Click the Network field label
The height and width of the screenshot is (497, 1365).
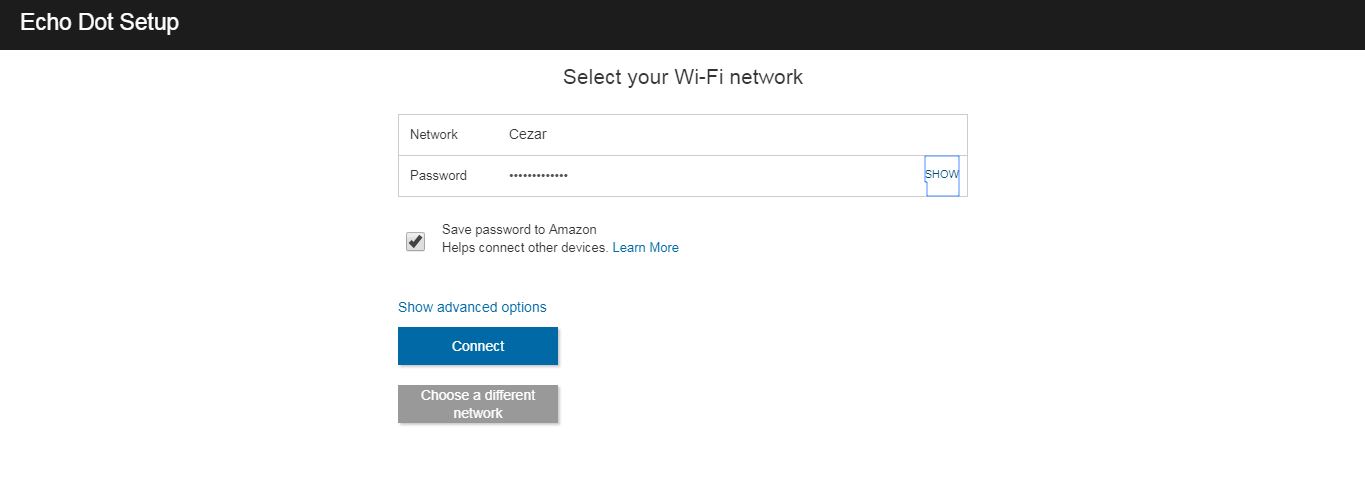[434, 135]
